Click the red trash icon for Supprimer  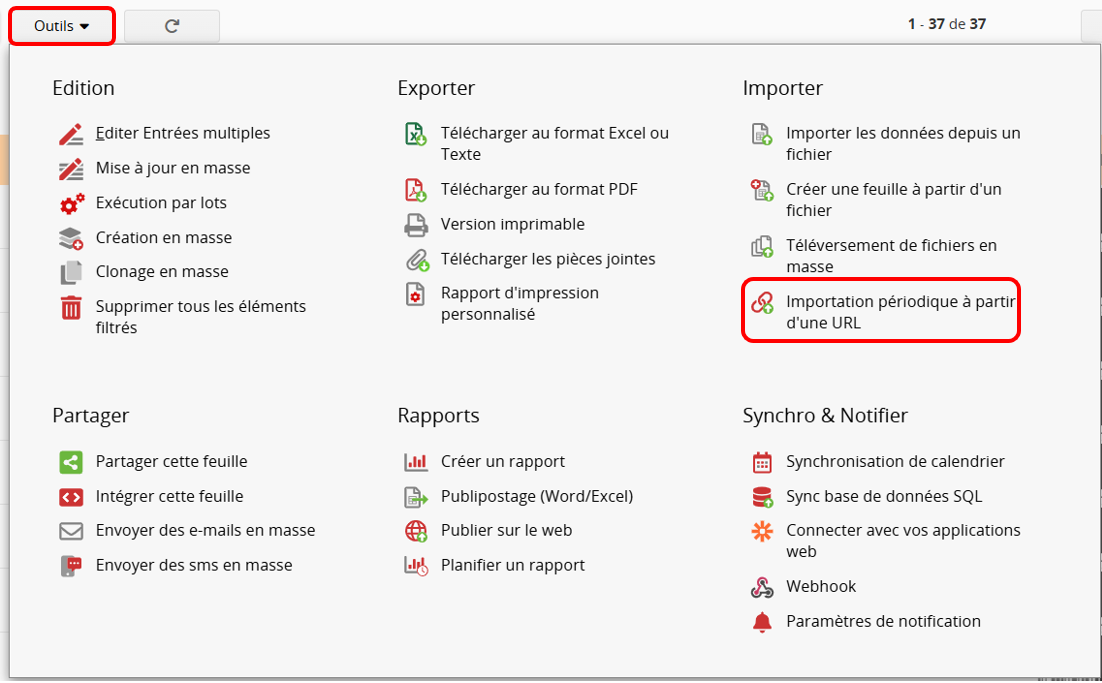(71, 308)
